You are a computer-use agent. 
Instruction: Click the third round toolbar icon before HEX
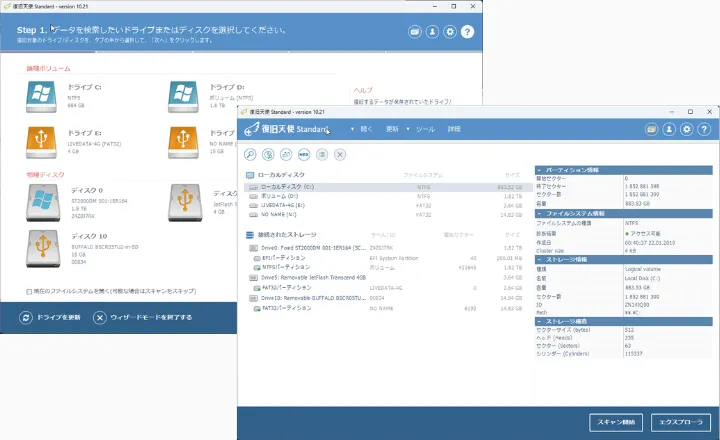point(286,155)
